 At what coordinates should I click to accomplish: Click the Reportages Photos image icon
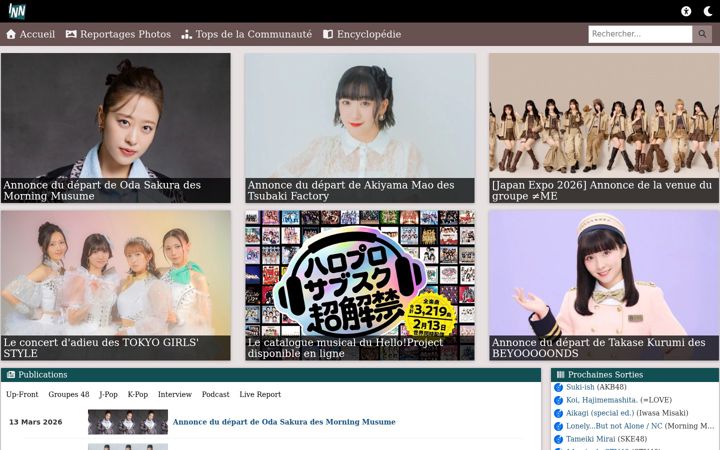[x=71, y=34]
